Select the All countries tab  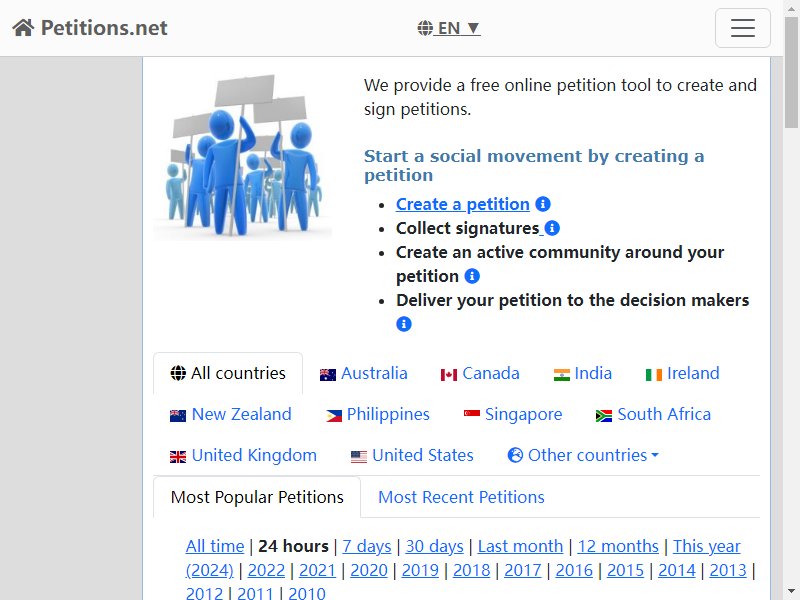[x=228, y=373]
